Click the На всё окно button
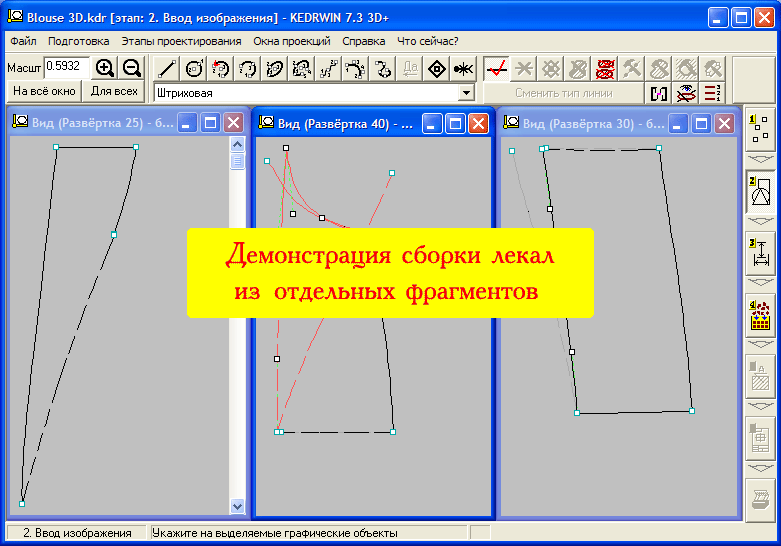 pyautogui.click(x=43, y=91)
